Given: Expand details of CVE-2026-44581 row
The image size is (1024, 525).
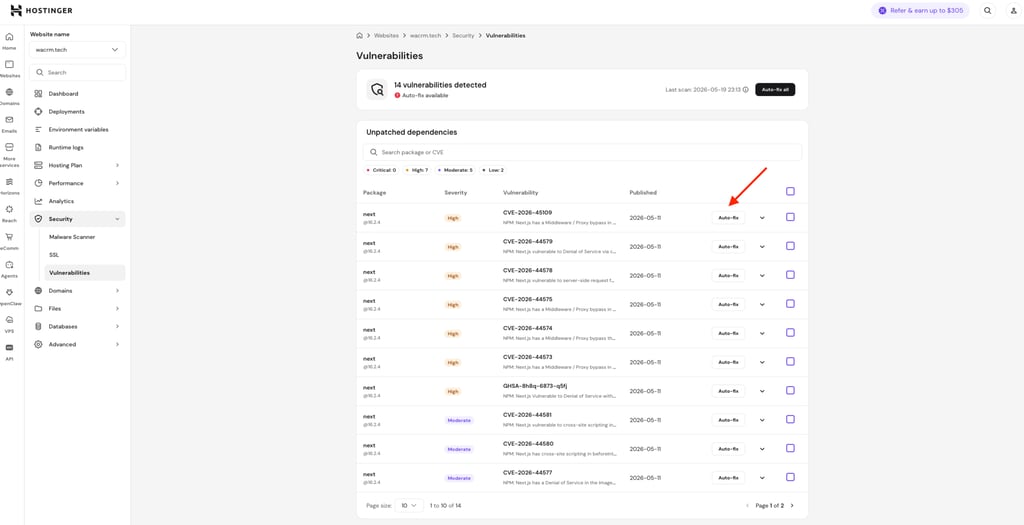Looking at the screenshot, I should (x=762, y=420).
